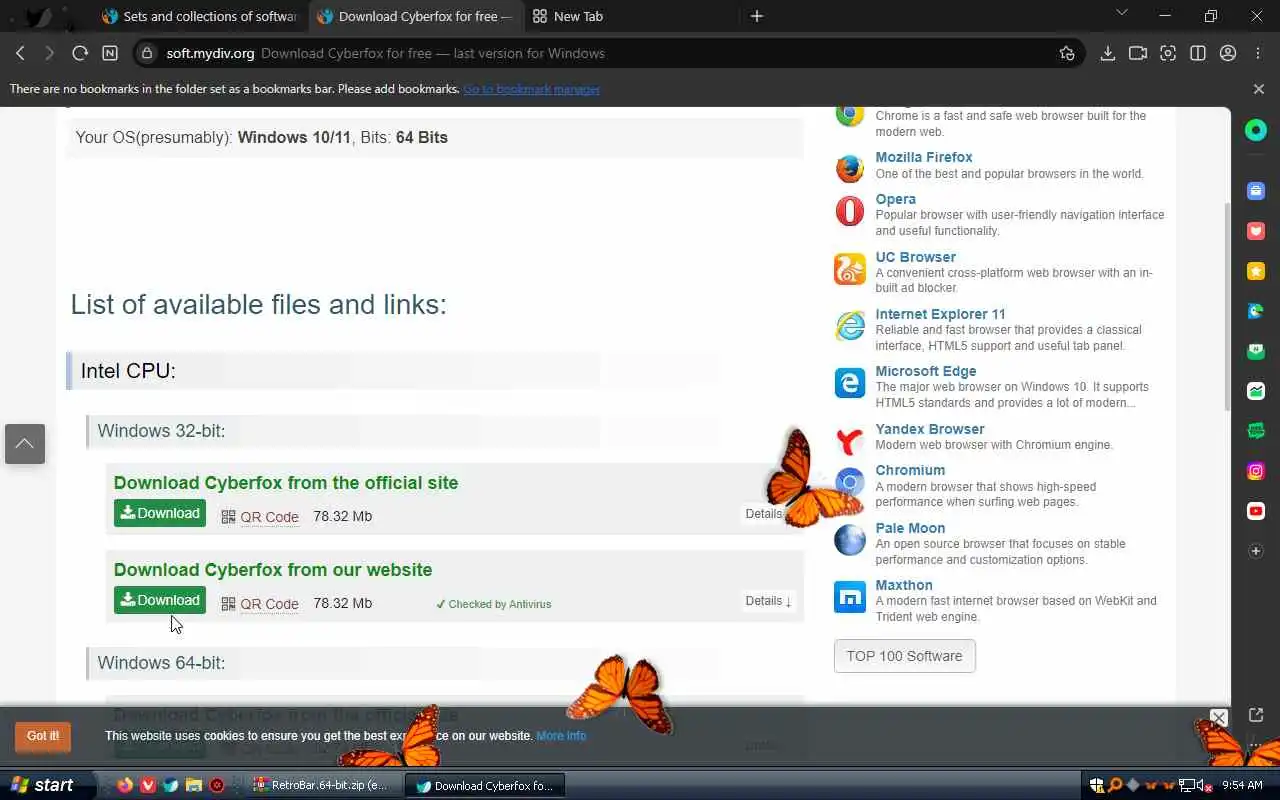1280x800 pixels.
Task: Open the Microsoft Edge link
Action: click(926, 371)
